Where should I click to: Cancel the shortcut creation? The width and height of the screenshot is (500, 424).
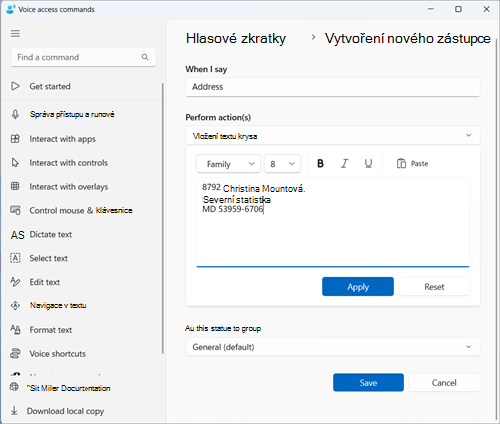[x=444, y=382]
